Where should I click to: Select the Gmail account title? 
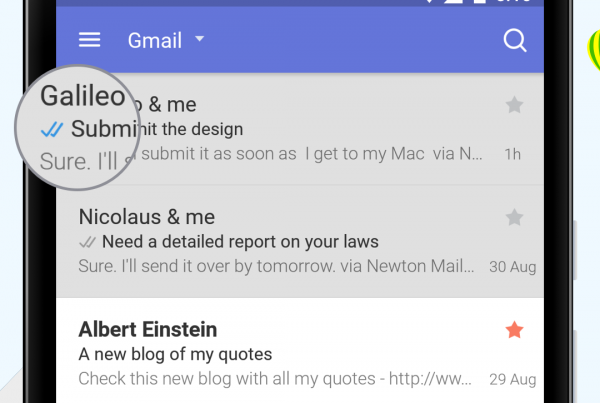tap(155, 40)
